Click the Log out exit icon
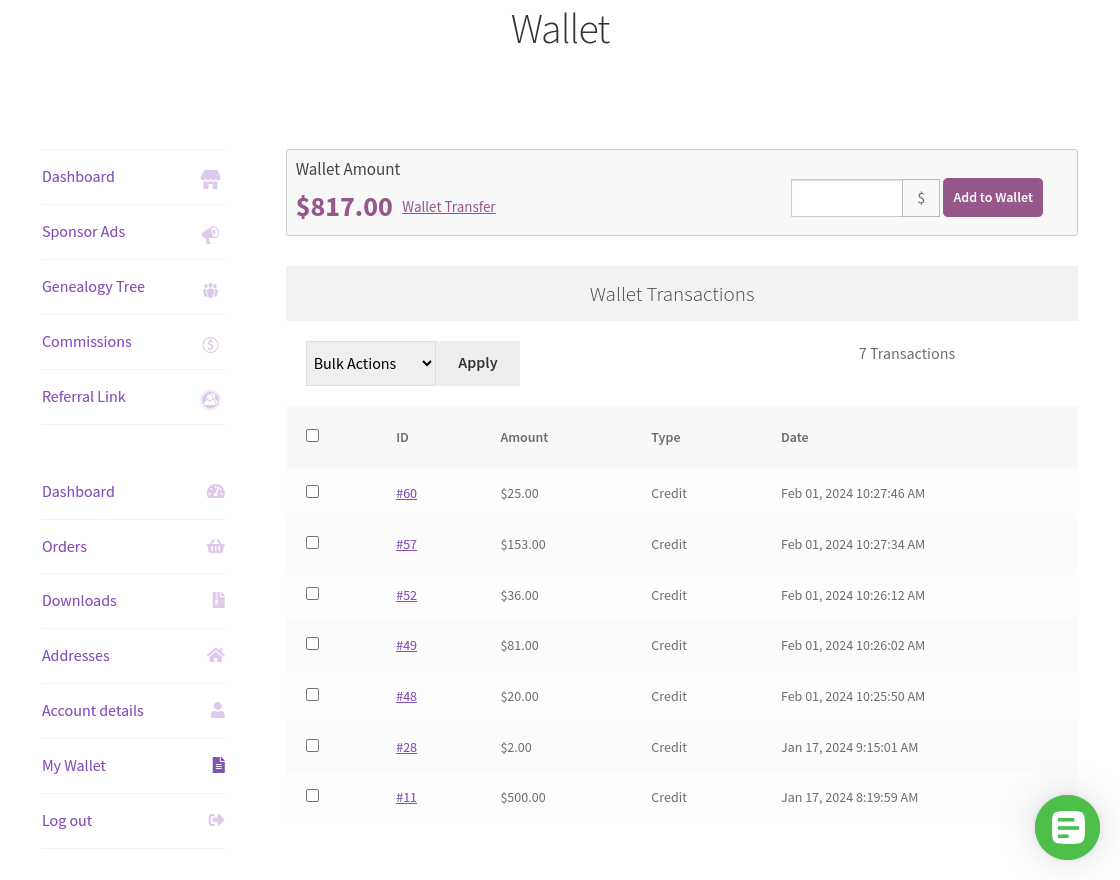 click(216, 820)
